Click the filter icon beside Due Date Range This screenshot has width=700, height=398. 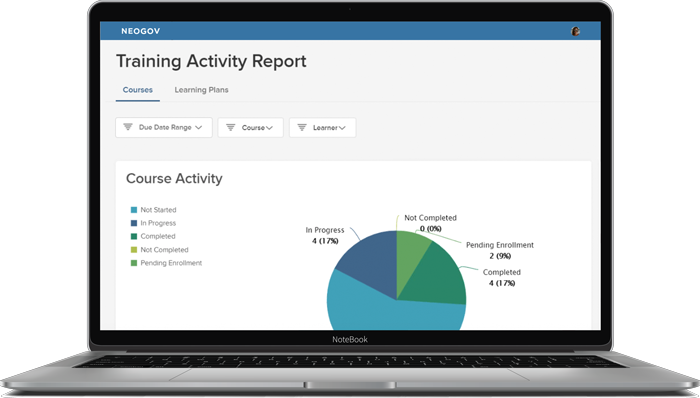[128, 127]
